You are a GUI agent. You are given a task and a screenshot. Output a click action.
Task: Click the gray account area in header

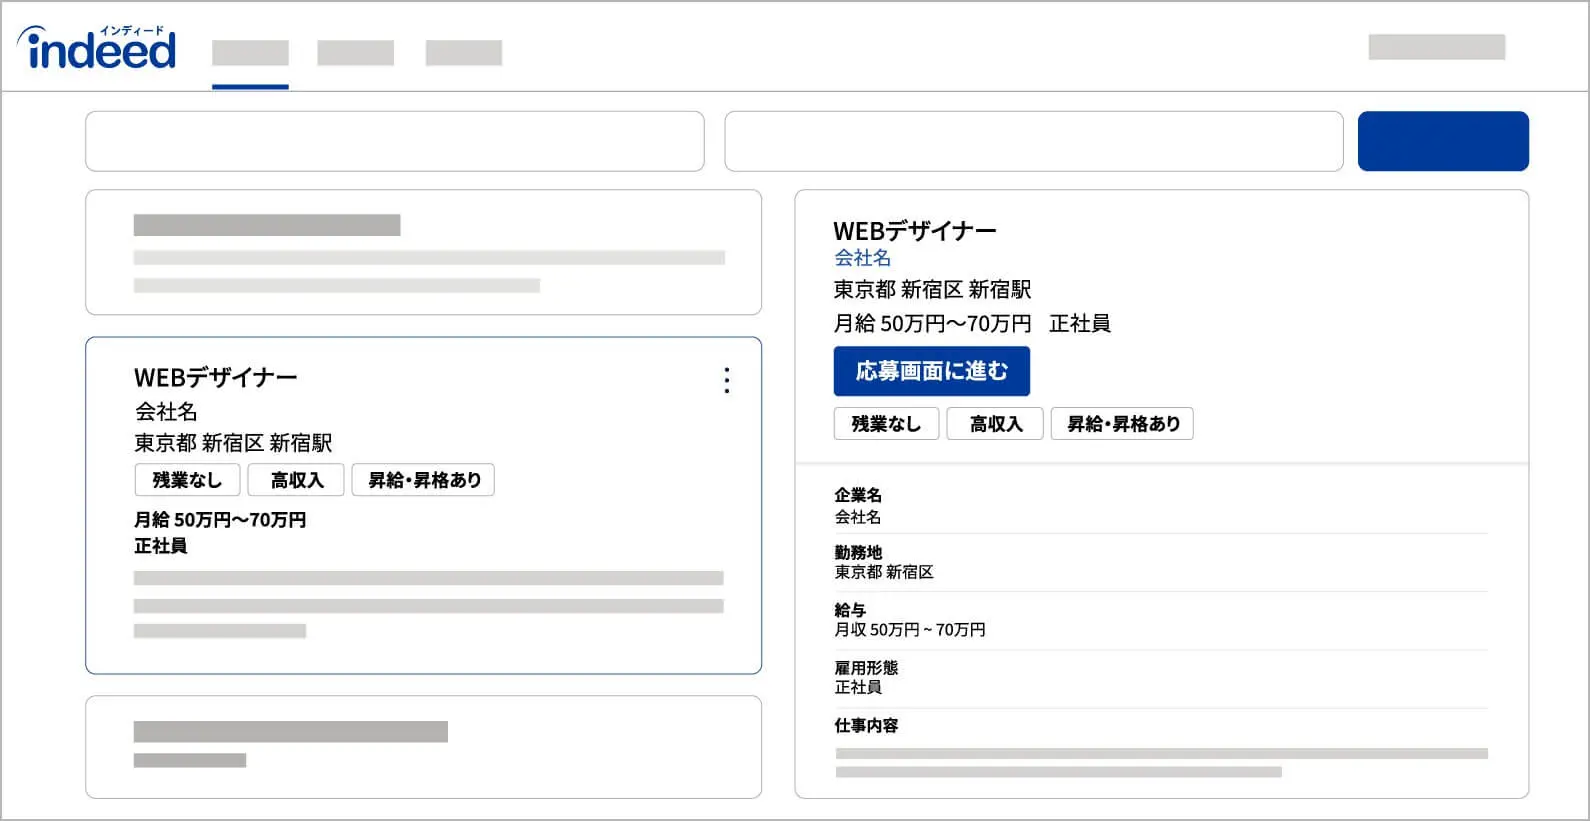pyautogui.click(x=1437, y=47)
